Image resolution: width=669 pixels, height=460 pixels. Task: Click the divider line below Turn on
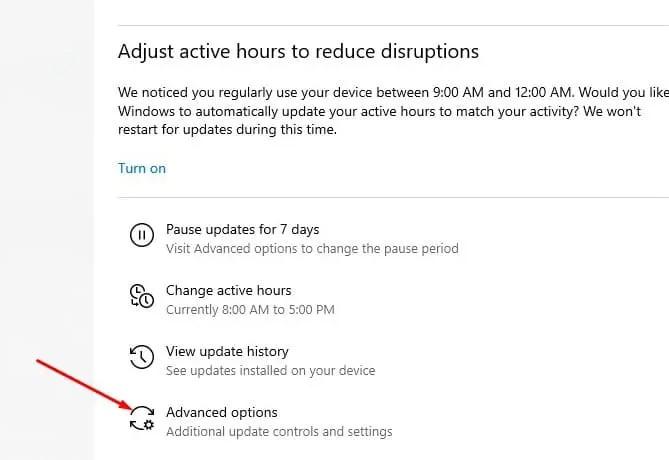click(x=393, y=198)
